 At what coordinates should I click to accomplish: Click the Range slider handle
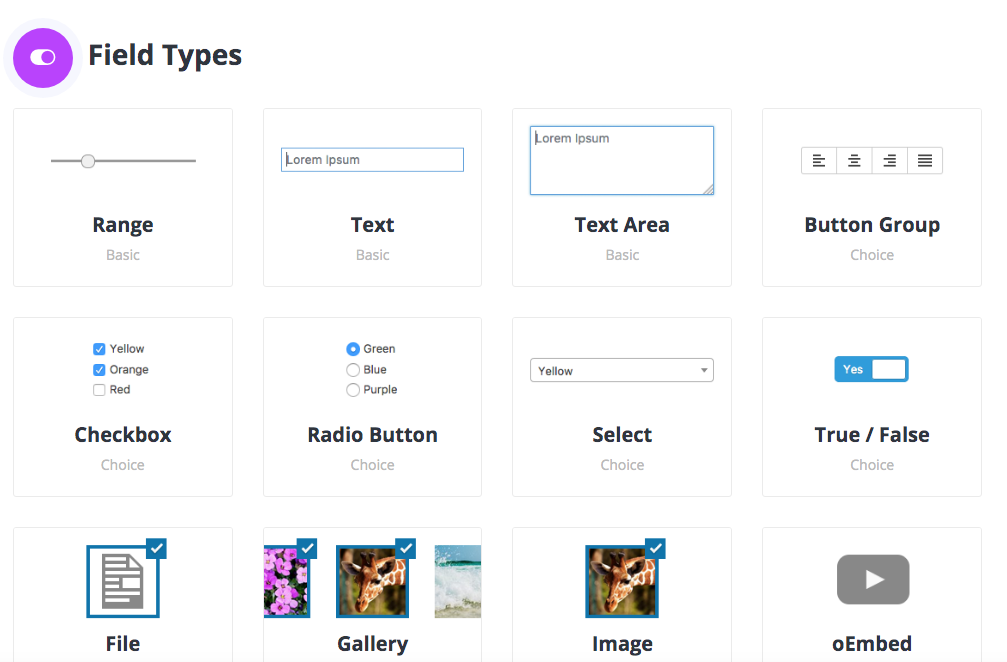pos(88,161)
